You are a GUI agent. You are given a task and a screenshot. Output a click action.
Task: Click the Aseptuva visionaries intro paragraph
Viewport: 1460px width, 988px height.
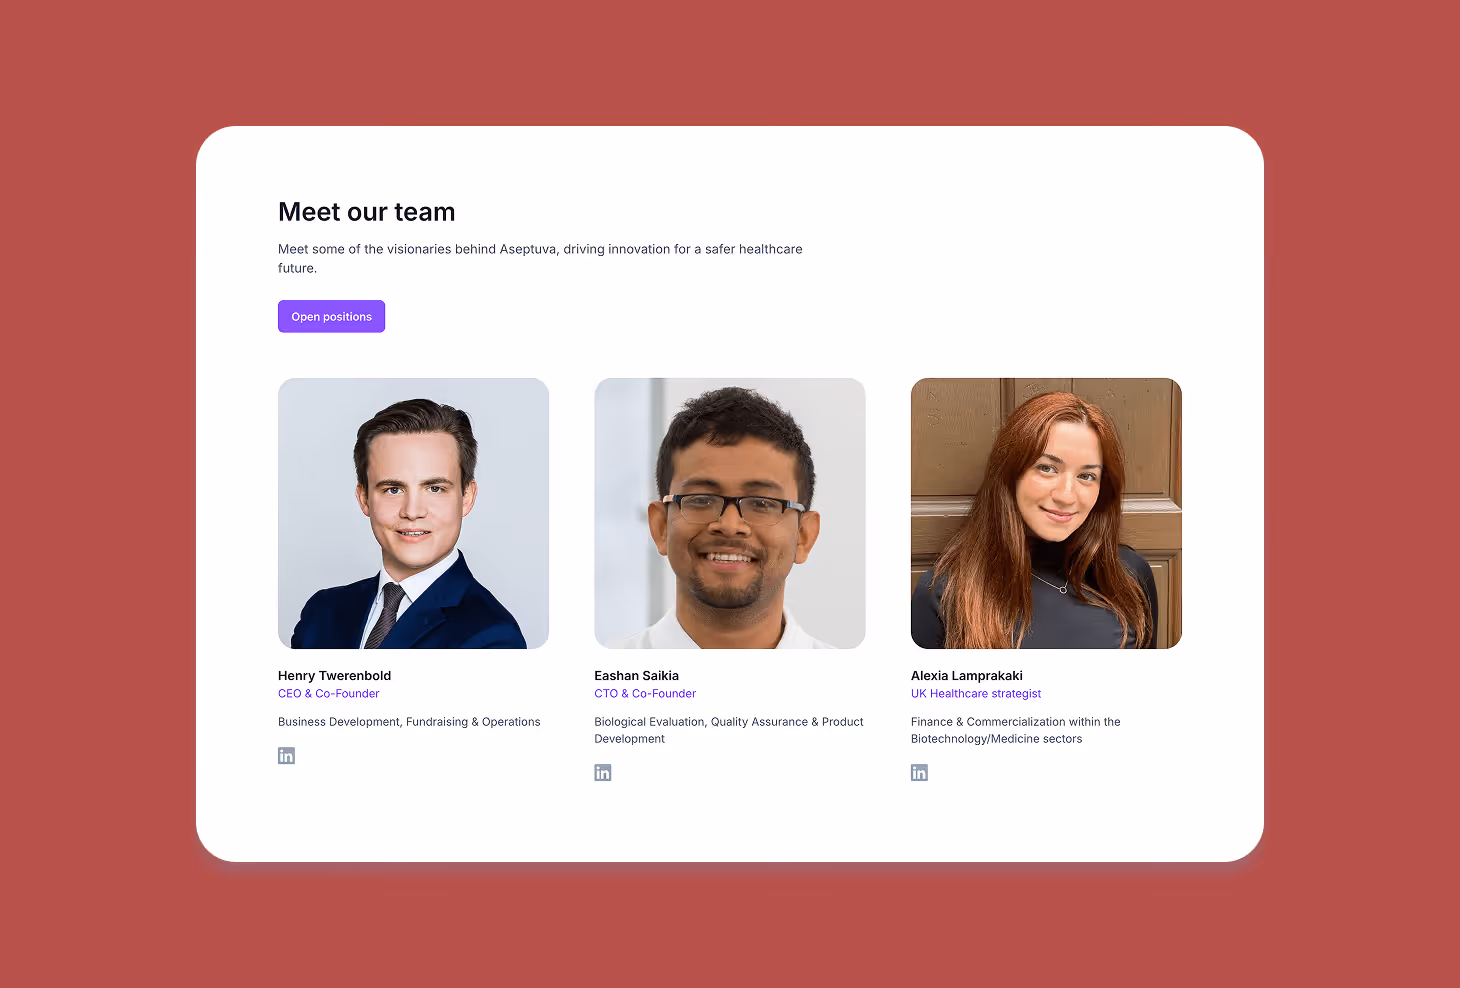pos(540,258)
